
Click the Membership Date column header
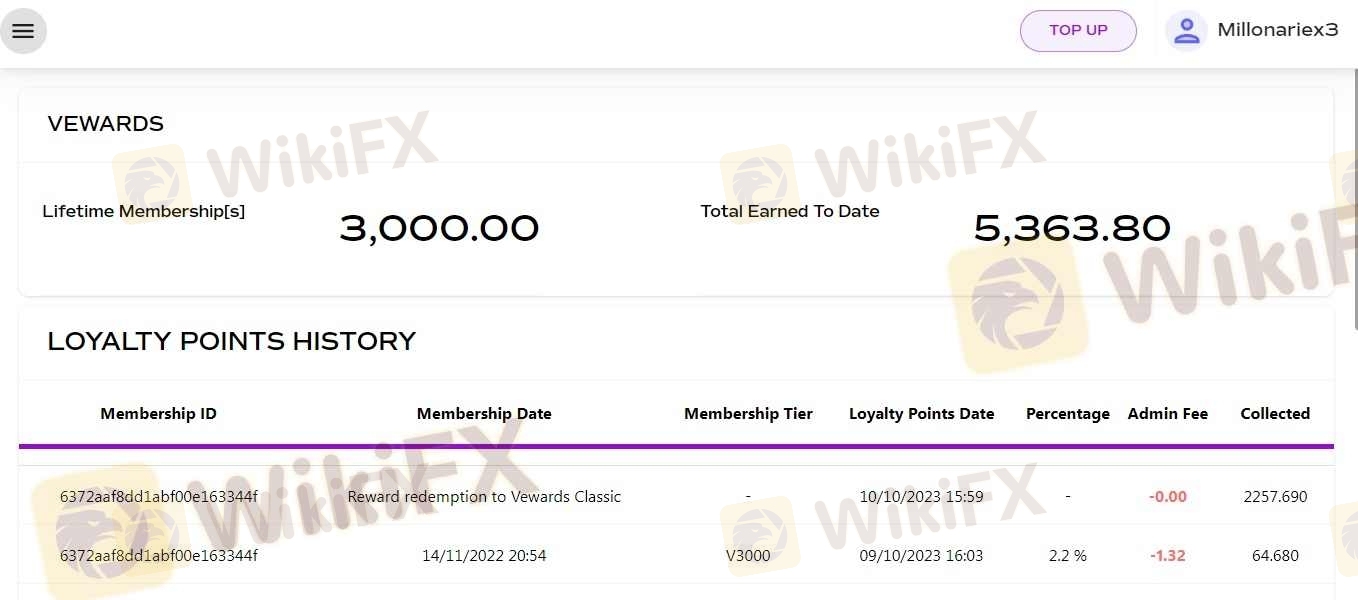484,414
